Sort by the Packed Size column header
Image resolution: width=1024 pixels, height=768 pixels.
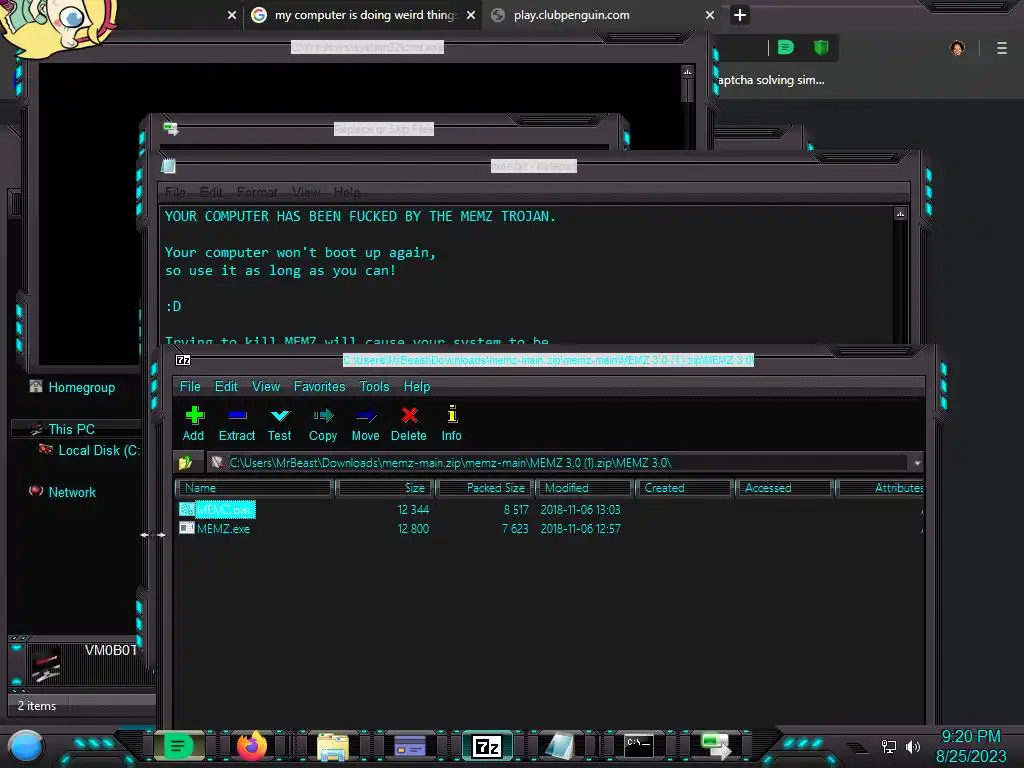pos(485,488)
